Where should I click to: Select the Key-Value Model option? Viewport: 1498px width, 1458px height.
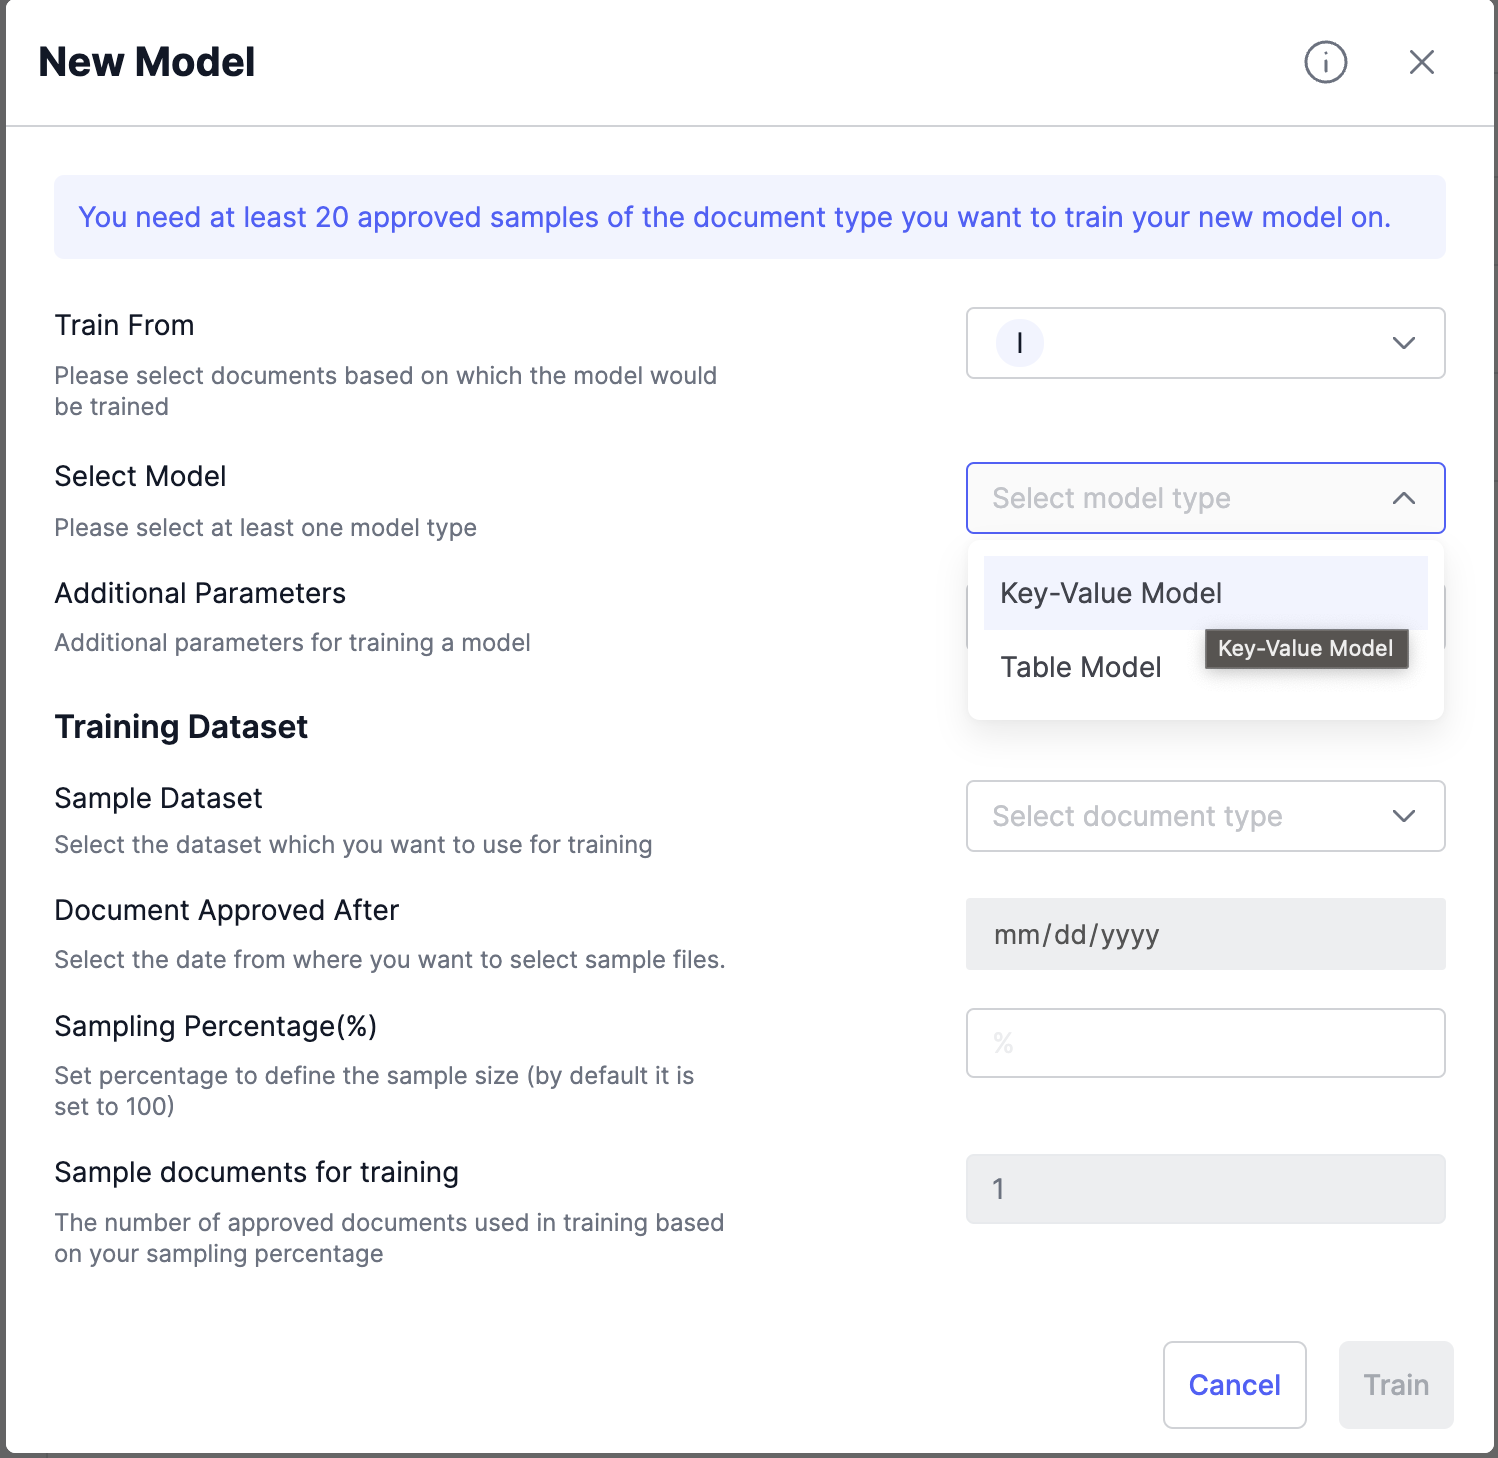pos(1110,593)
